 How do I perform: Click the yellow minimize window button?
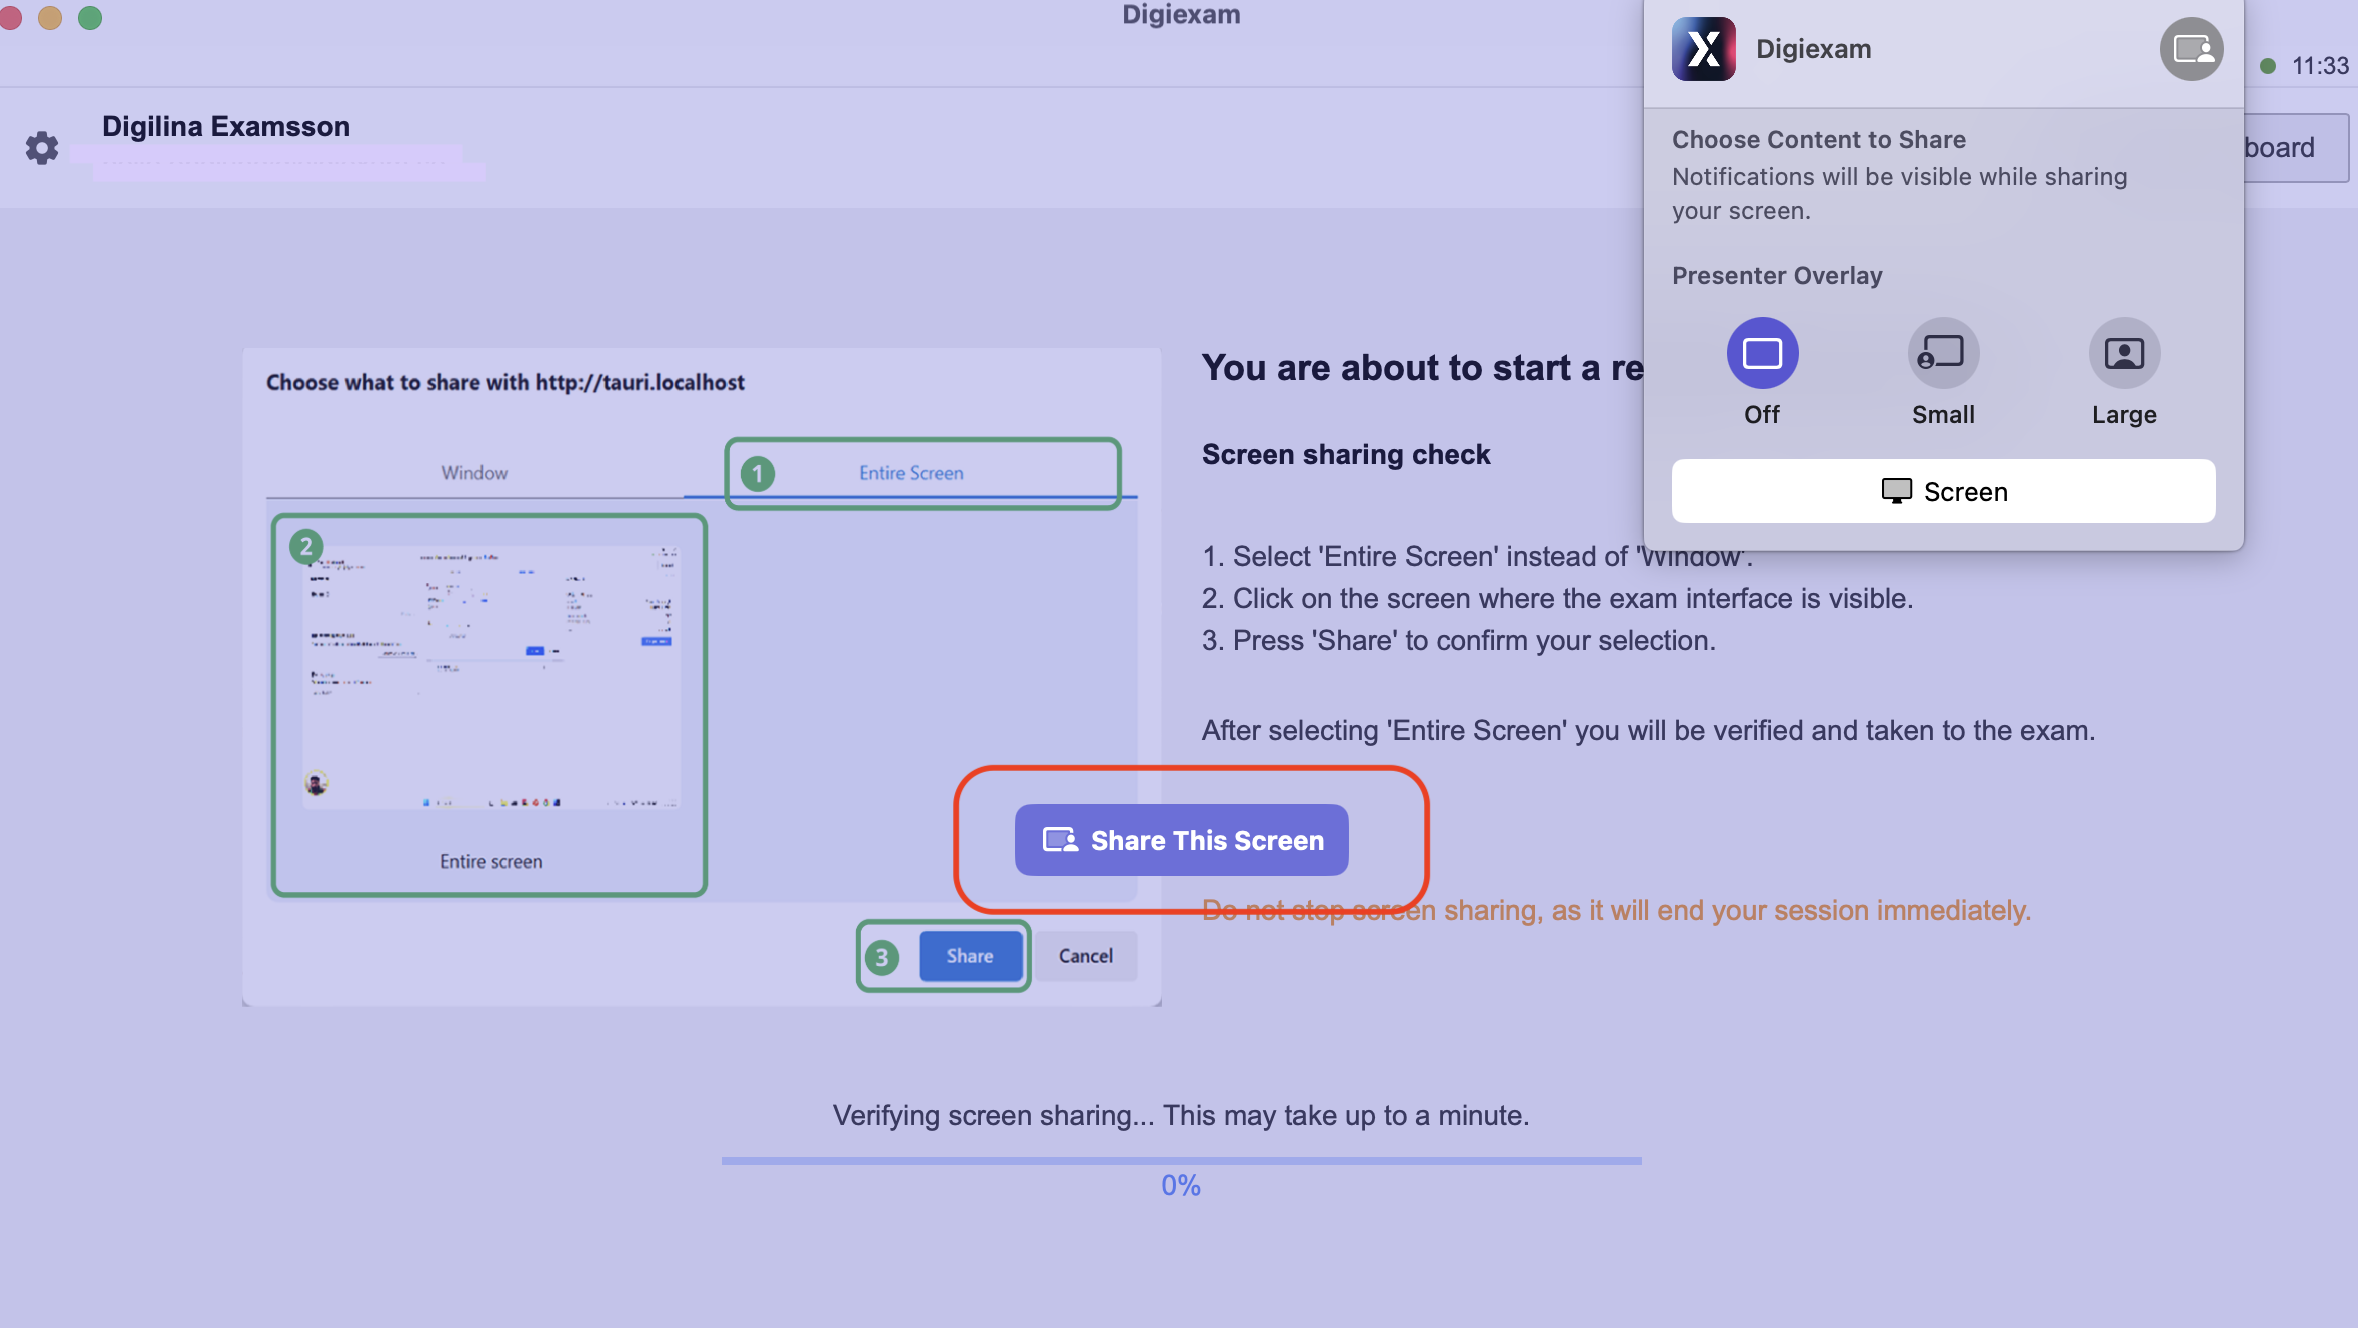(50, 17)
